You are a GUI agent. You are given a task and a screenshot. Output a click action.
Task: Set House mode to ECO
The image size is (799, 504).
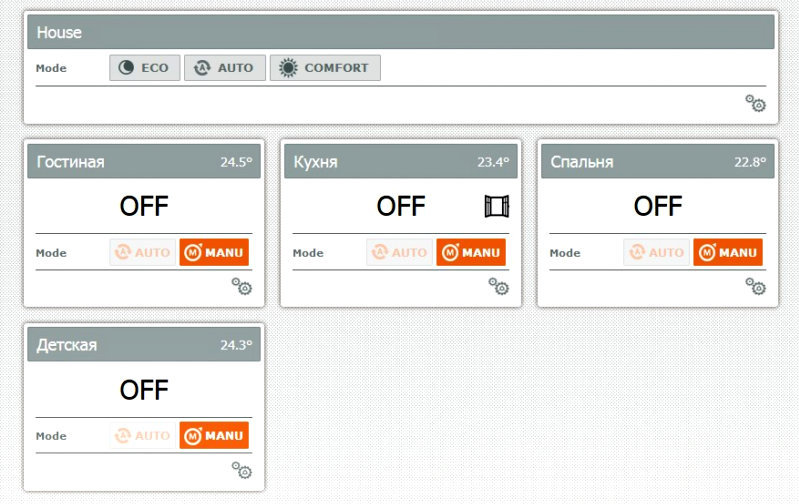(145, 68)
